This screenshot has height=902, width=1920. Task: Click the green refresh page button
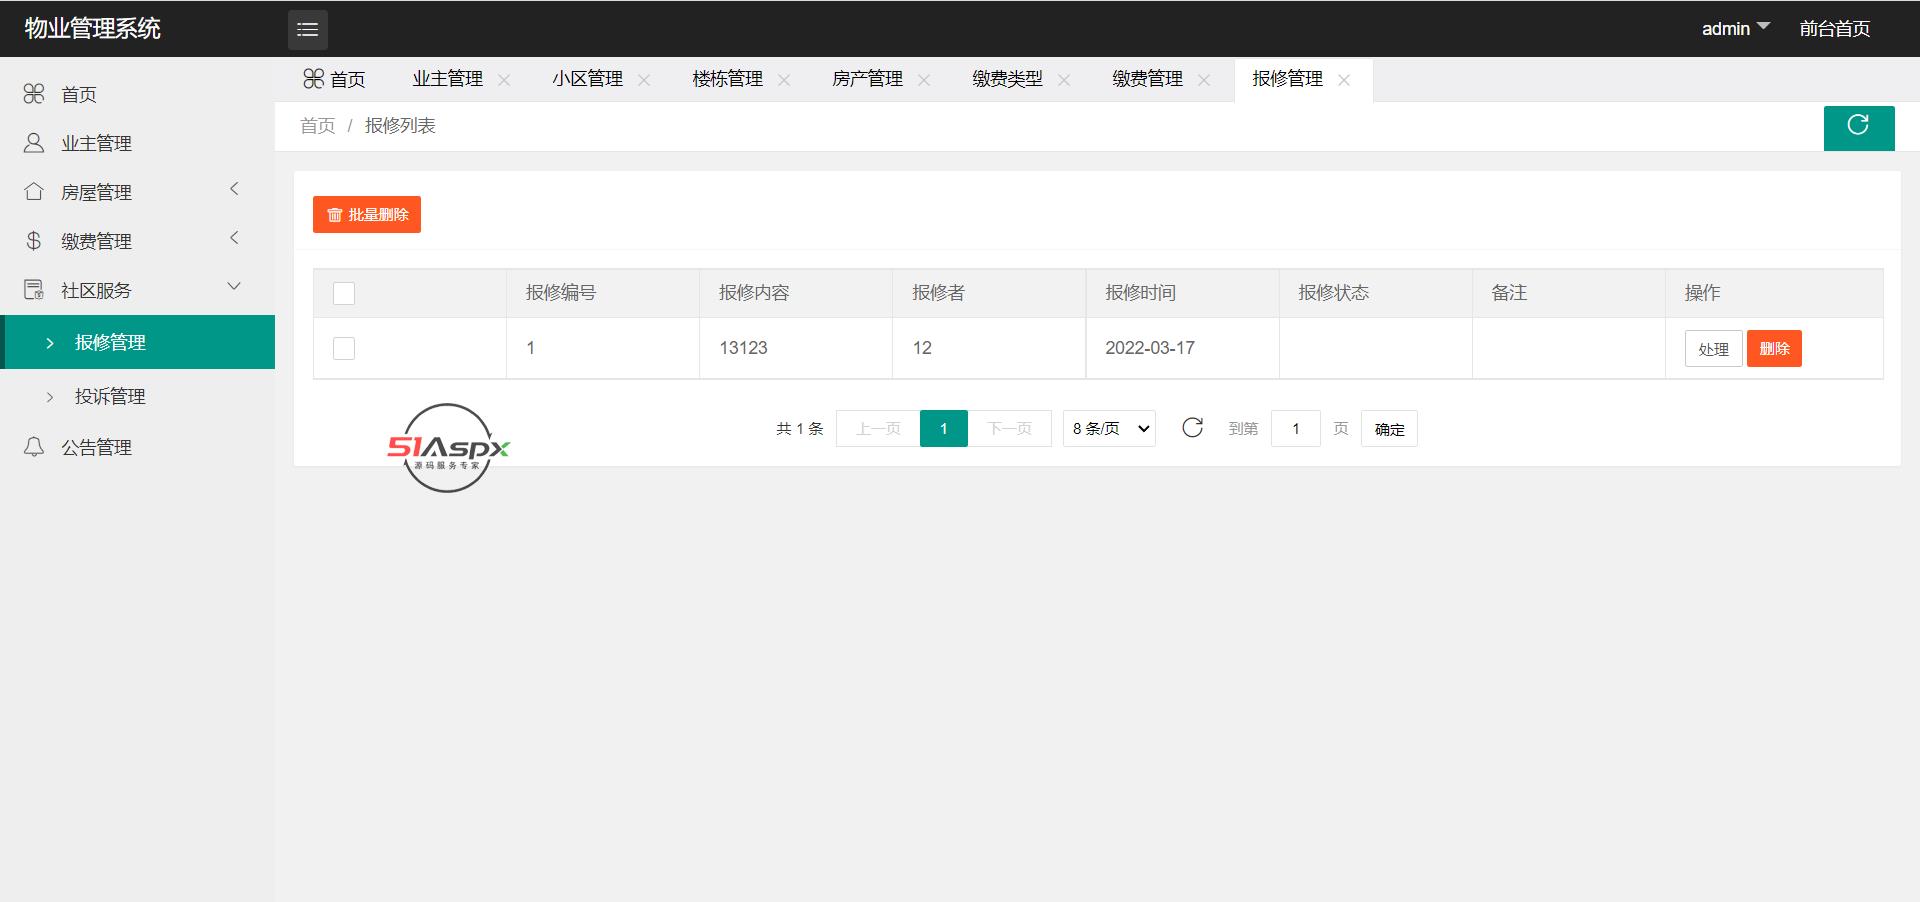click(1858, 127)
